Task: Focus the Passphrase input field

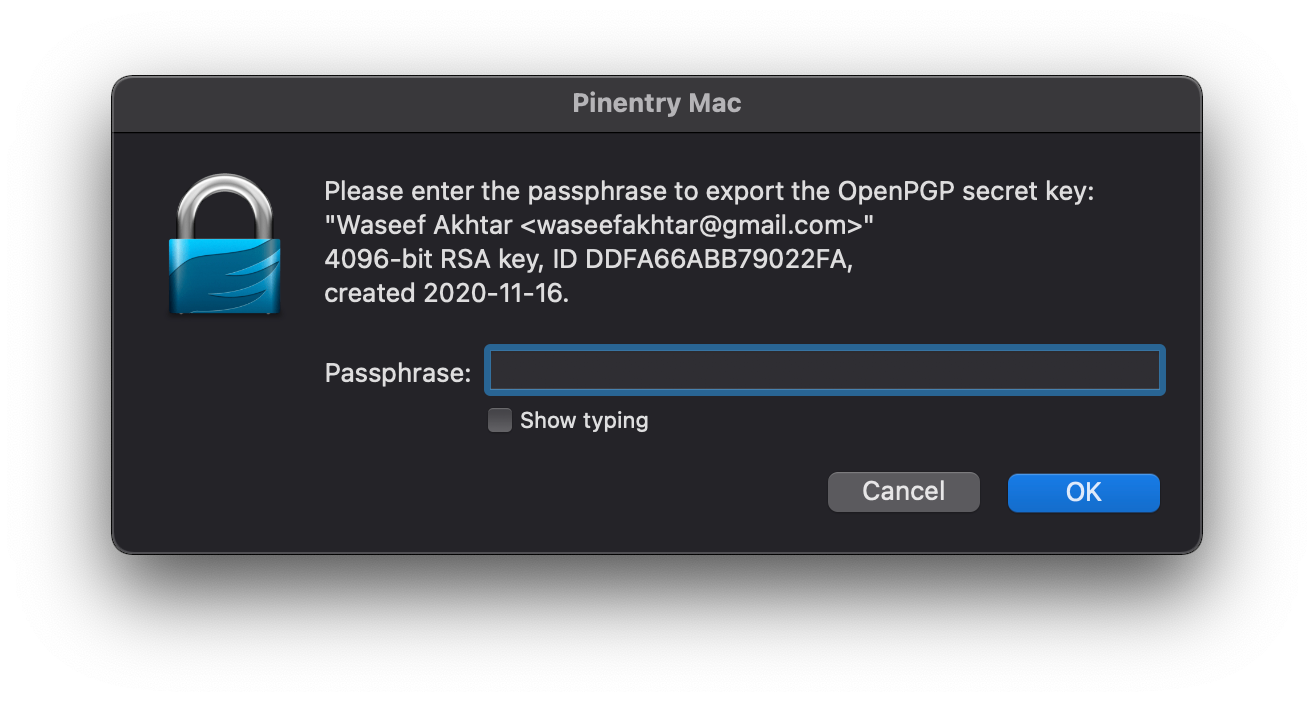Action: pos(825,371)
